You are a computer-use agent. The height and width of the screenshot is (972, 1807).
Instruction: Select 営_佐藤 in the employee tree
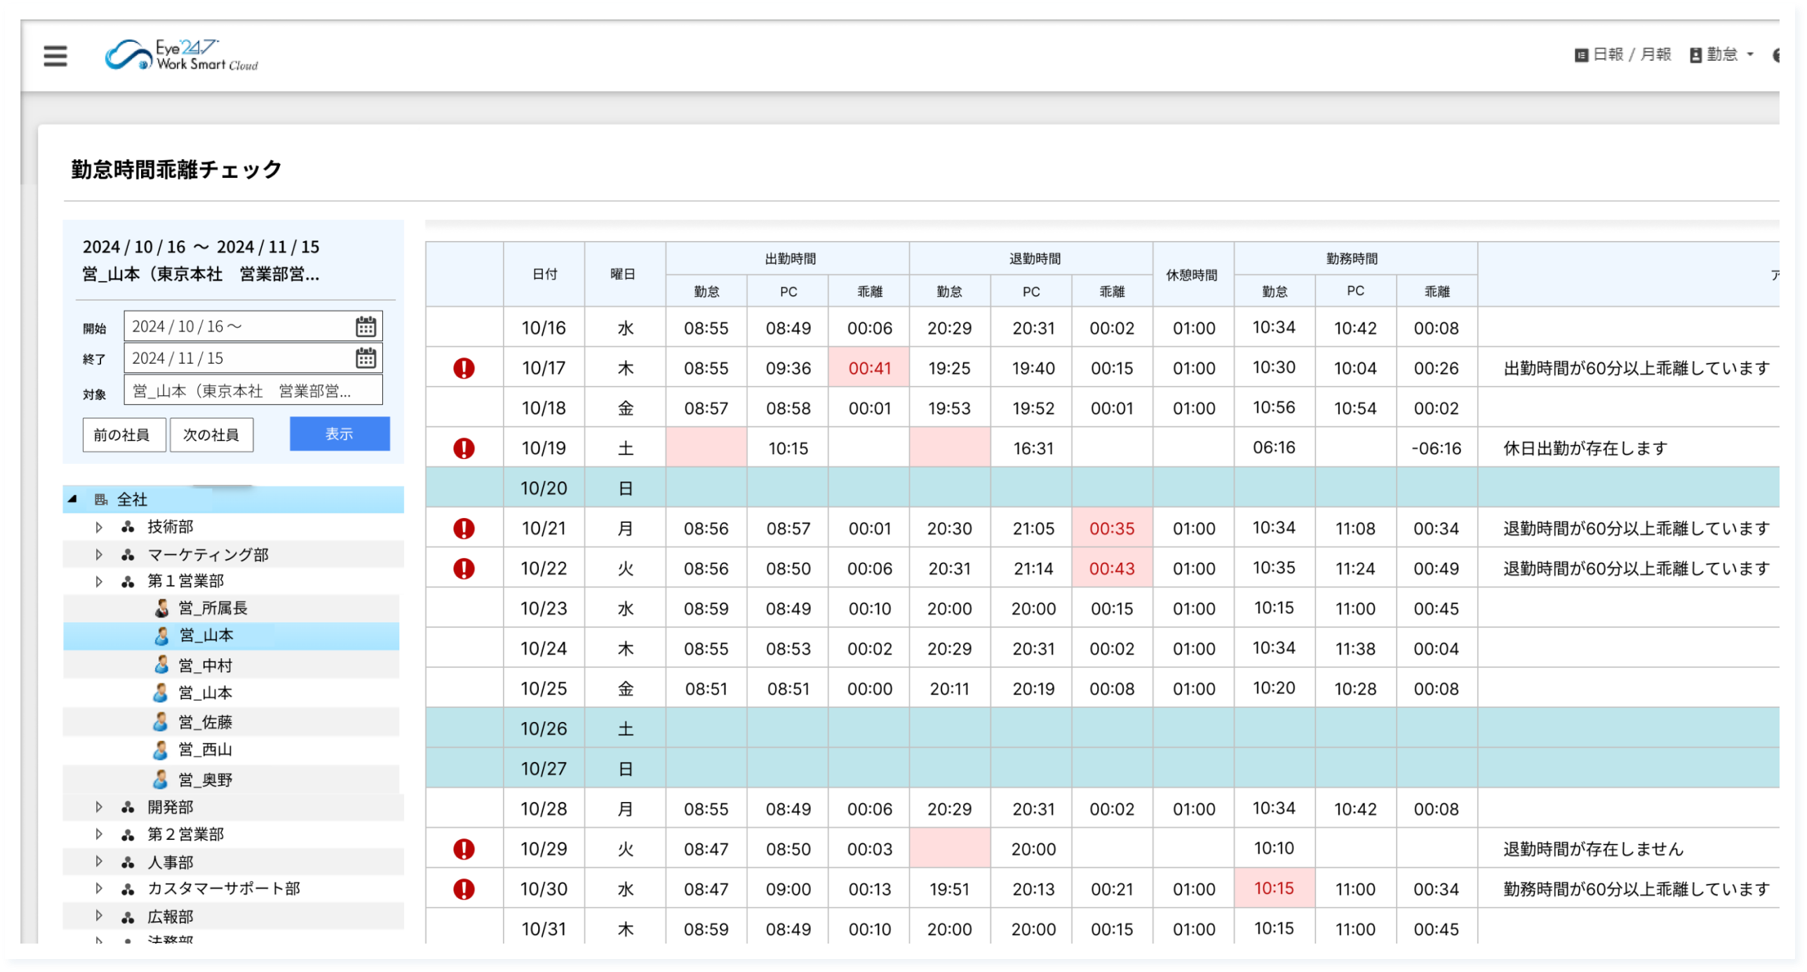coord(205,722)
